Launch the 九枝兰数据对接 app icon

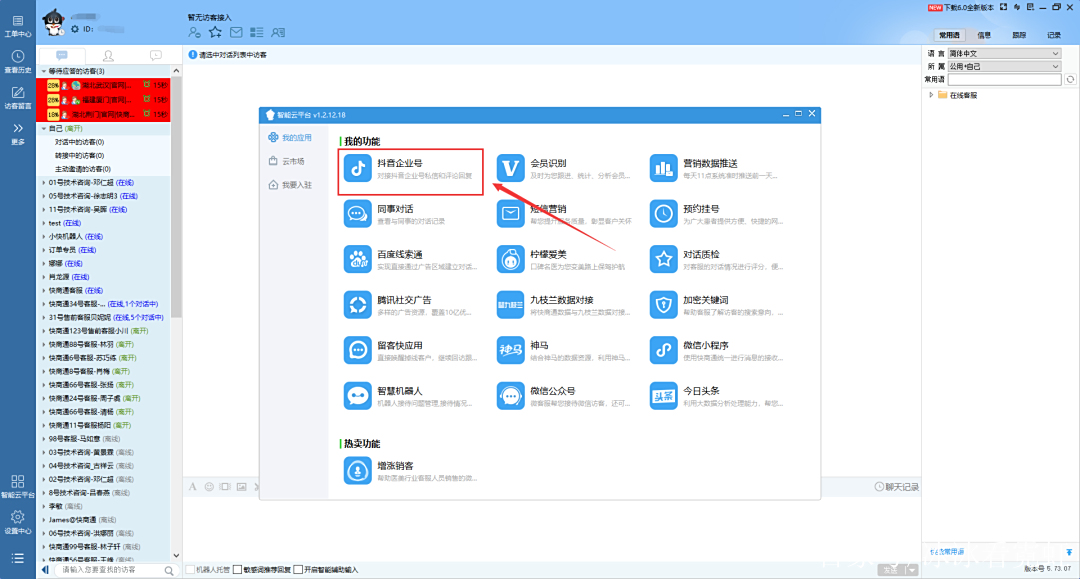coord(510,304)
